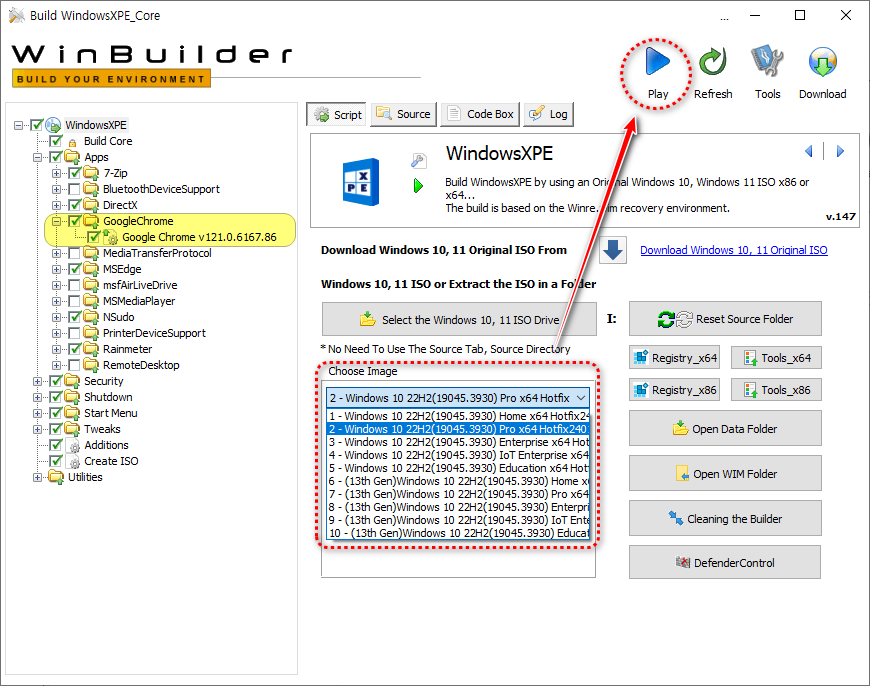This screenshot has width=870, height=686.
Task: Click the Security folder icon
Action: tap(72, 381)
